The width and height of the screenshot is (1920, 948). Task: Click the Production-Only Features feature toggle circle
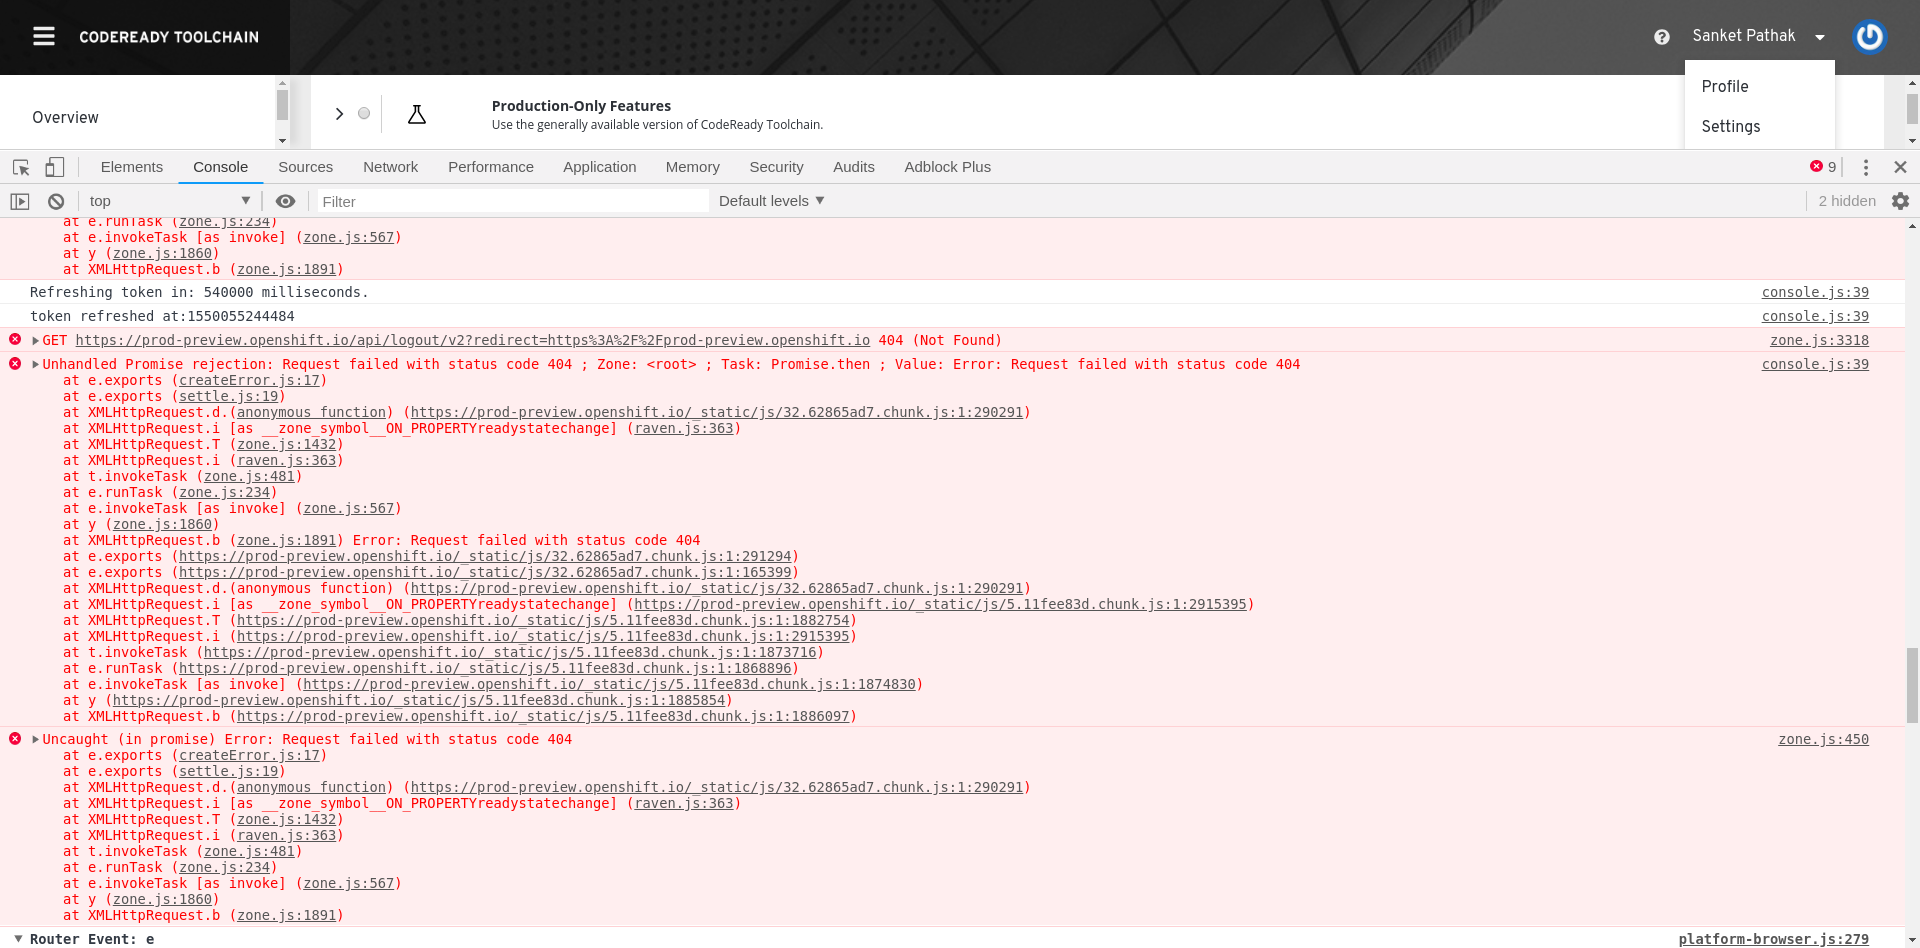pyautogui.click(x=364, y=113)
